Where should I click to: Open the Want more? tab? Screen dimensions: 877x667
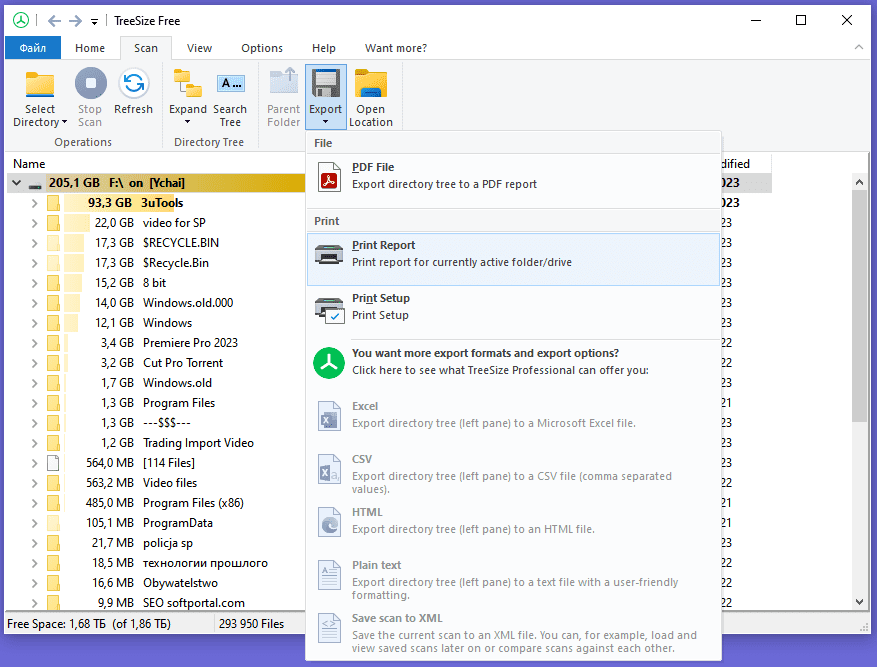click(396, 48)
